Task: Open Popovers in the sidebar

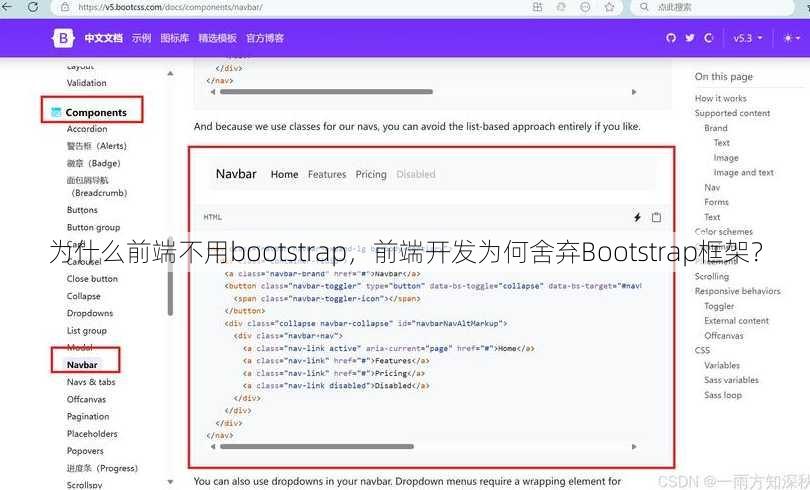Action: click(85, 451)
